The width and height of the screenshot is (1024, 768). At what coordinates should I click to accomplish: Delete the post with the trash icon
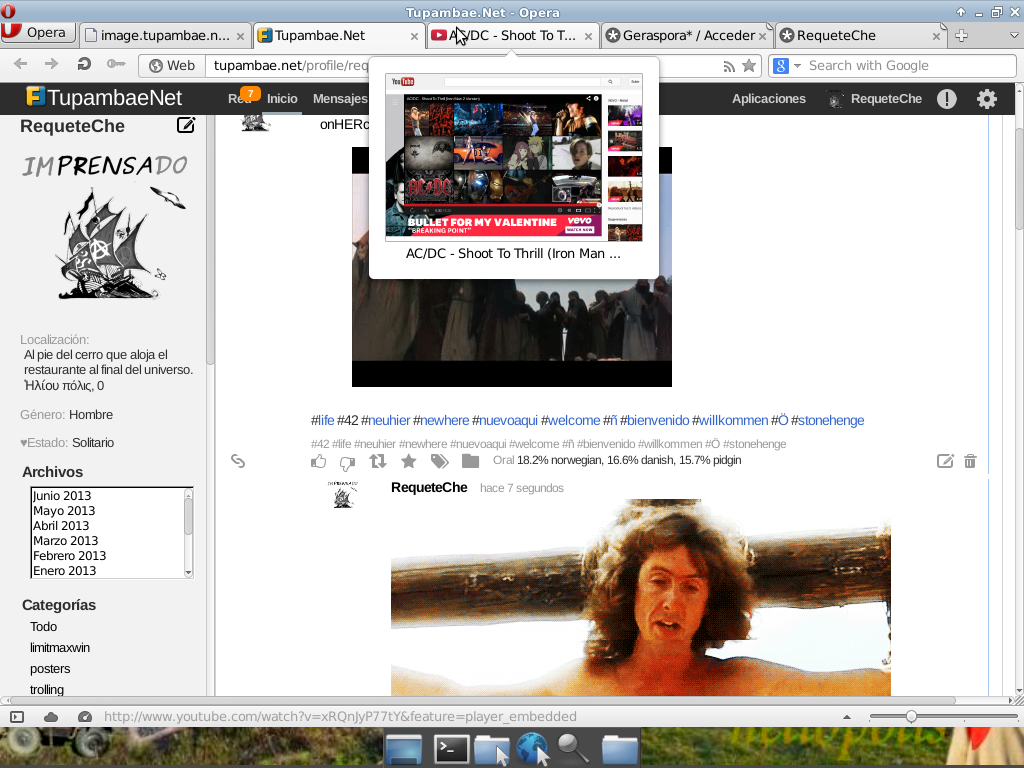tap(970, 461)
